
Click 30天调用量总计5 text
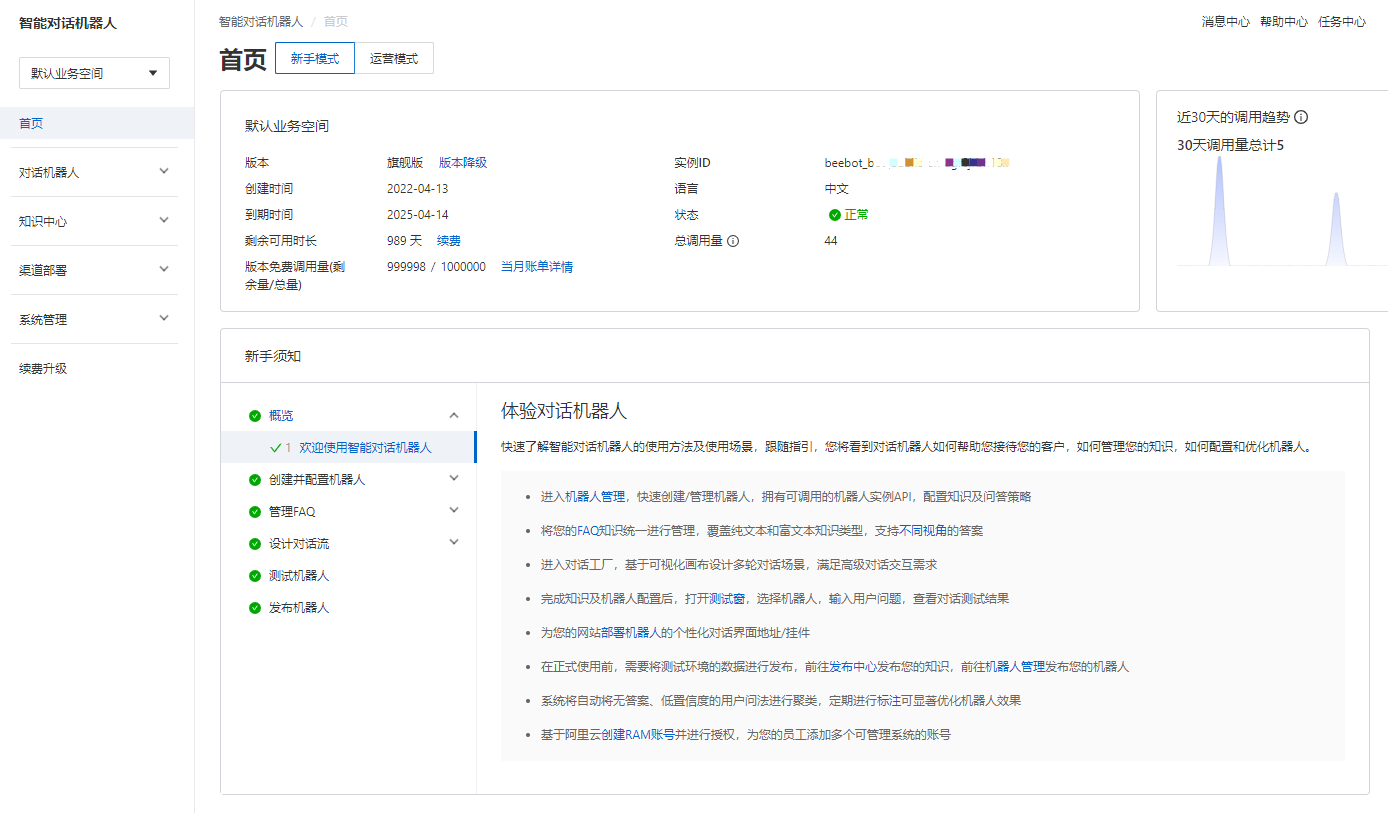[x=1230, y=146]
